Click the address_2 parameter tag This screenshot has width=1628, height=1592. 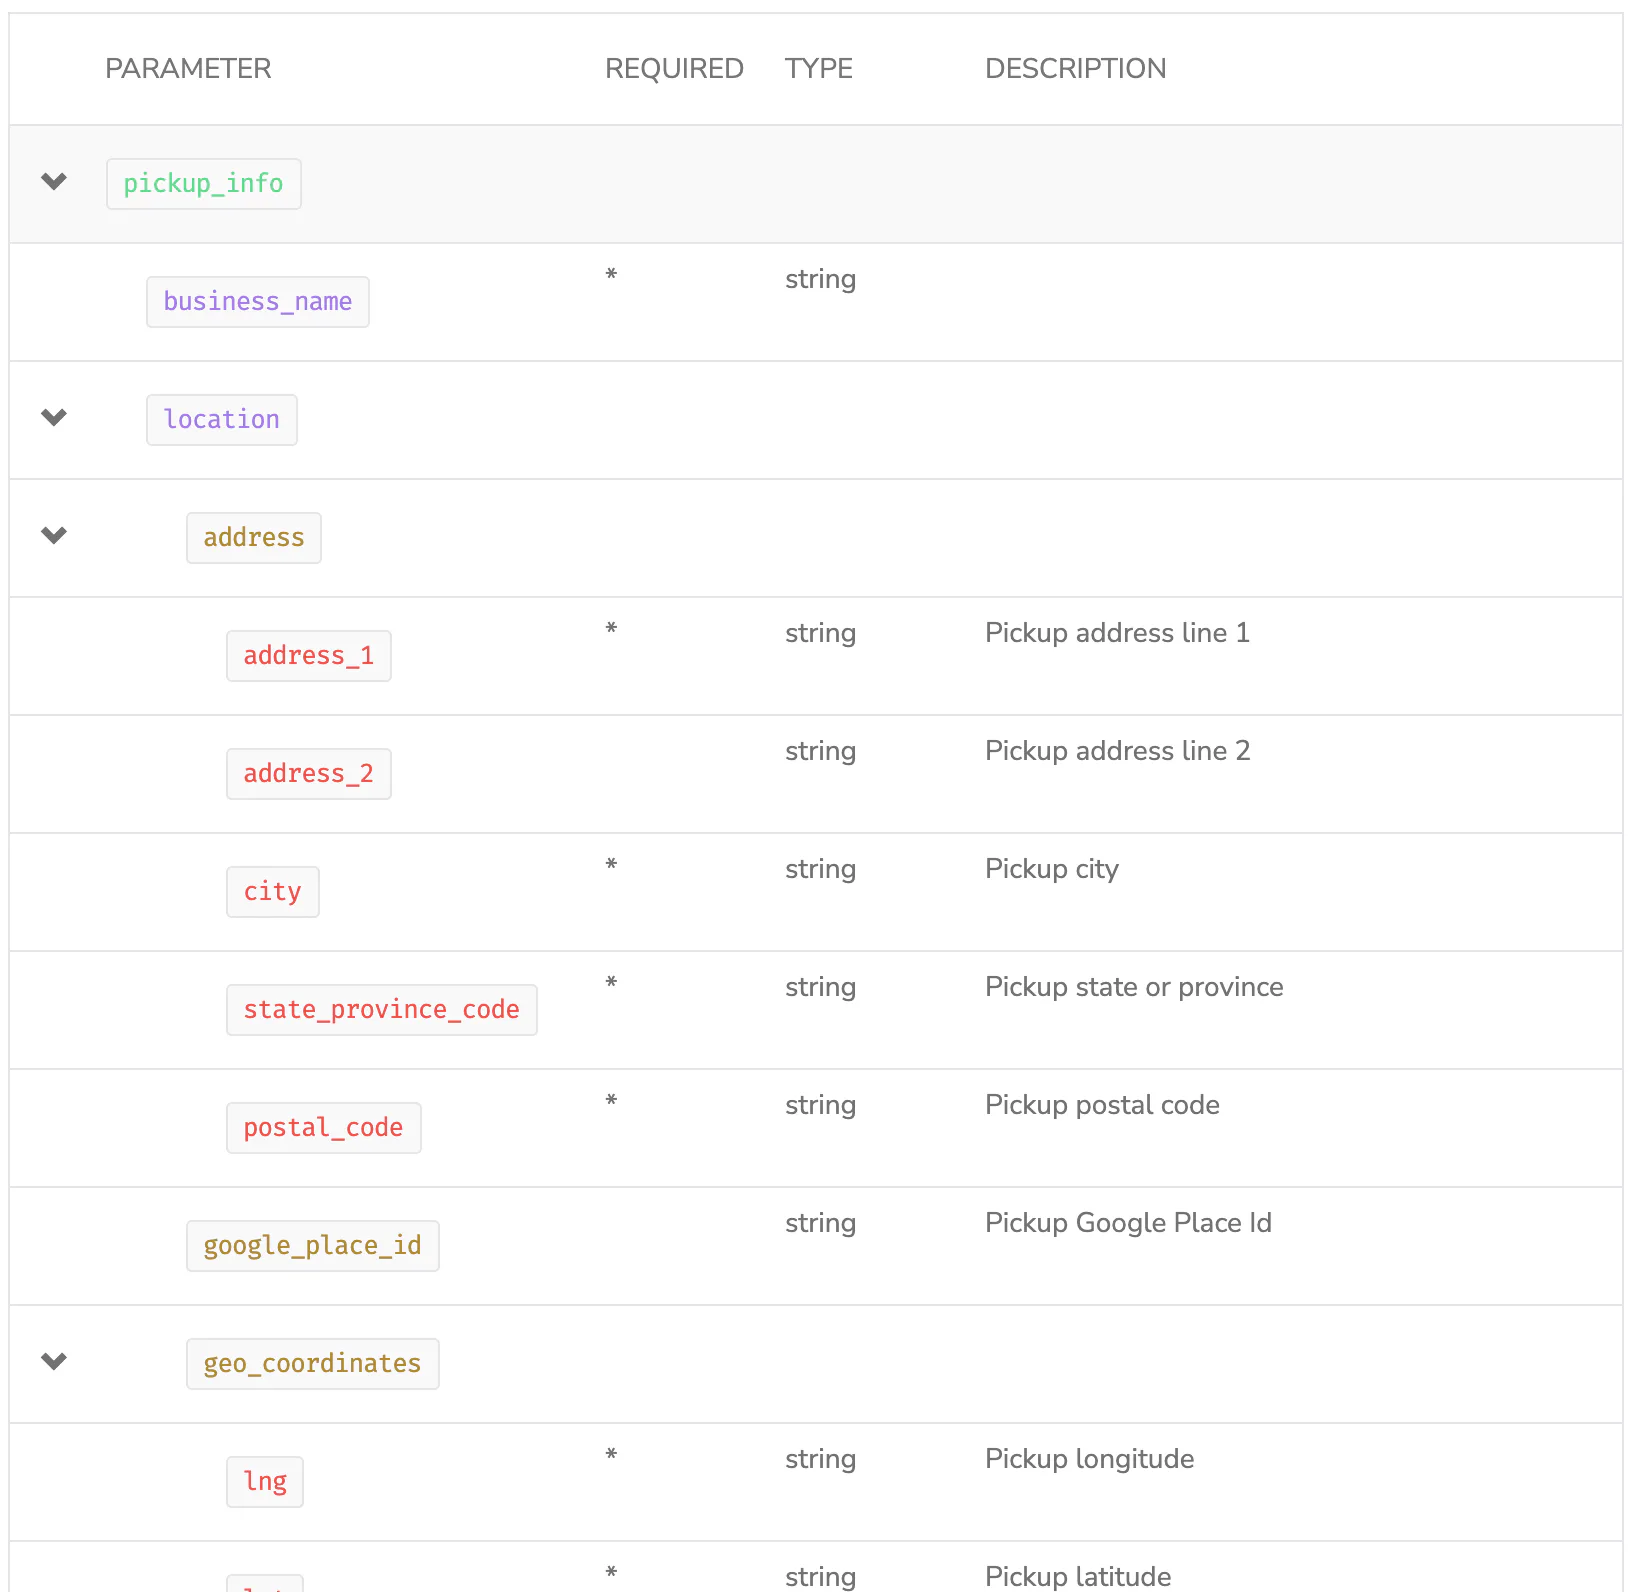click(309, 774)
